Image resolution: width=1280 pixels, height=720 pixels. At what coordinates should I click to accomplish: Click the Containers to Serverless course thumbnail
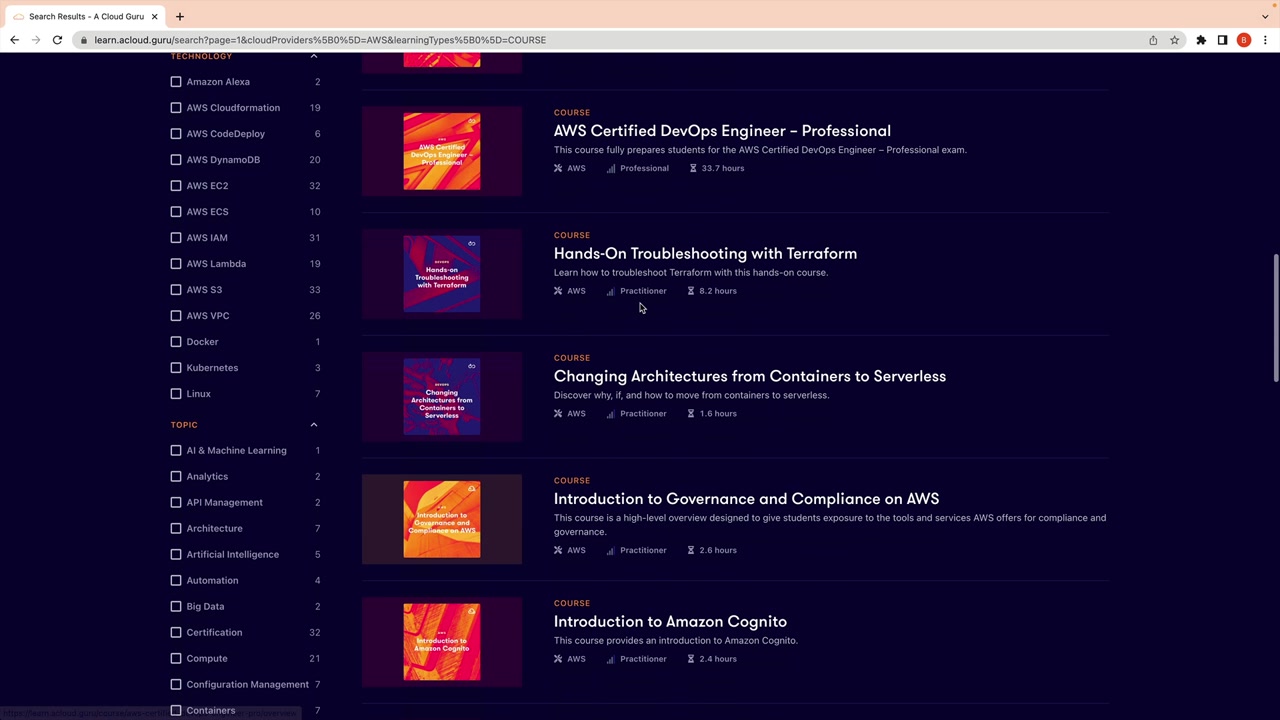[x=442, y=397]
